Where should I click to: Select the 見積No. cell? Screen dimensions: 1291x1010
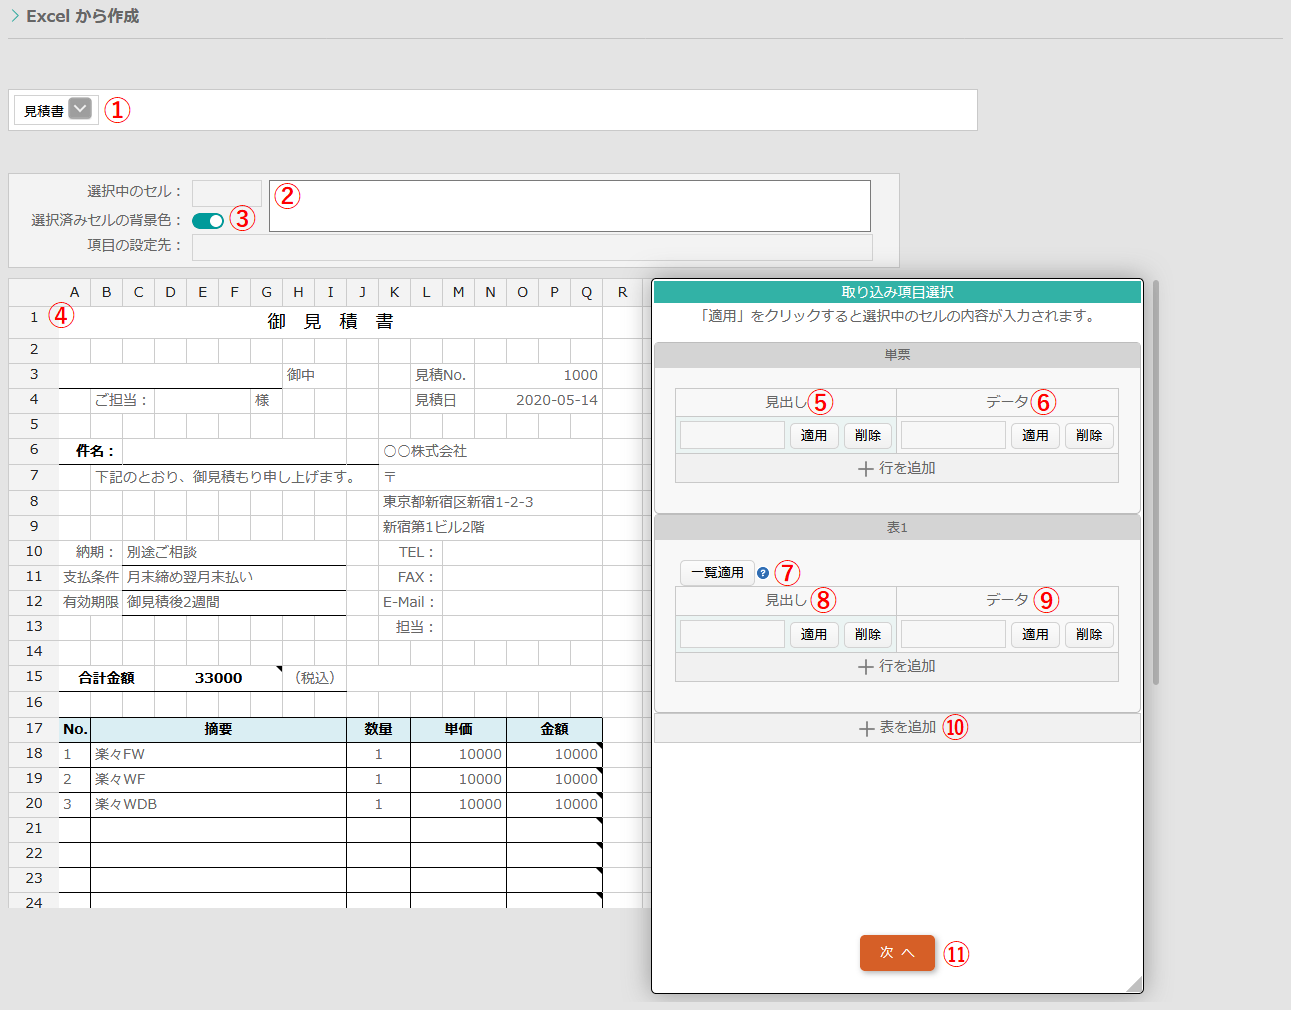tap(442, 375)
